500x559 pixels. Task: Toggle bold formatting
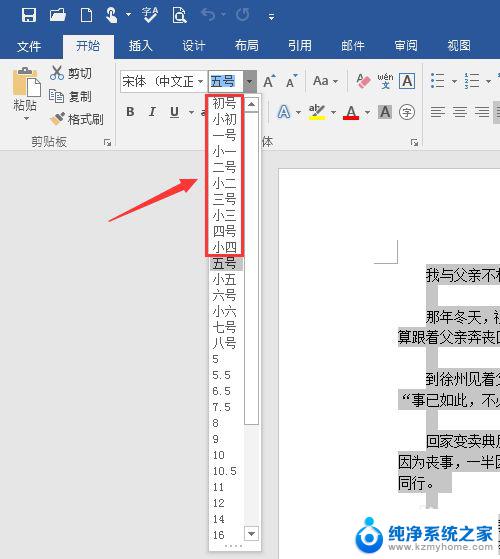[x=130, y=112]
